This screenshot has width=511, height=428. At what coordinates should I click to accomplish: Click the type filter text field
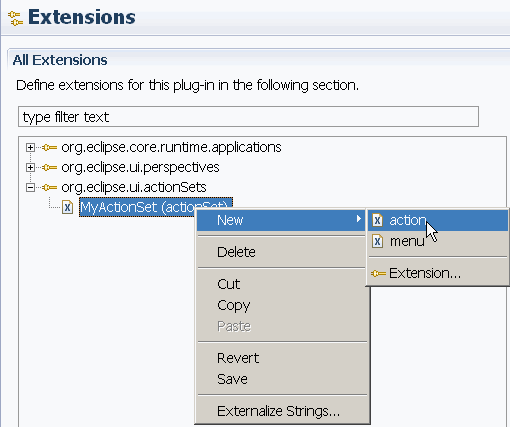pos(248,117)
